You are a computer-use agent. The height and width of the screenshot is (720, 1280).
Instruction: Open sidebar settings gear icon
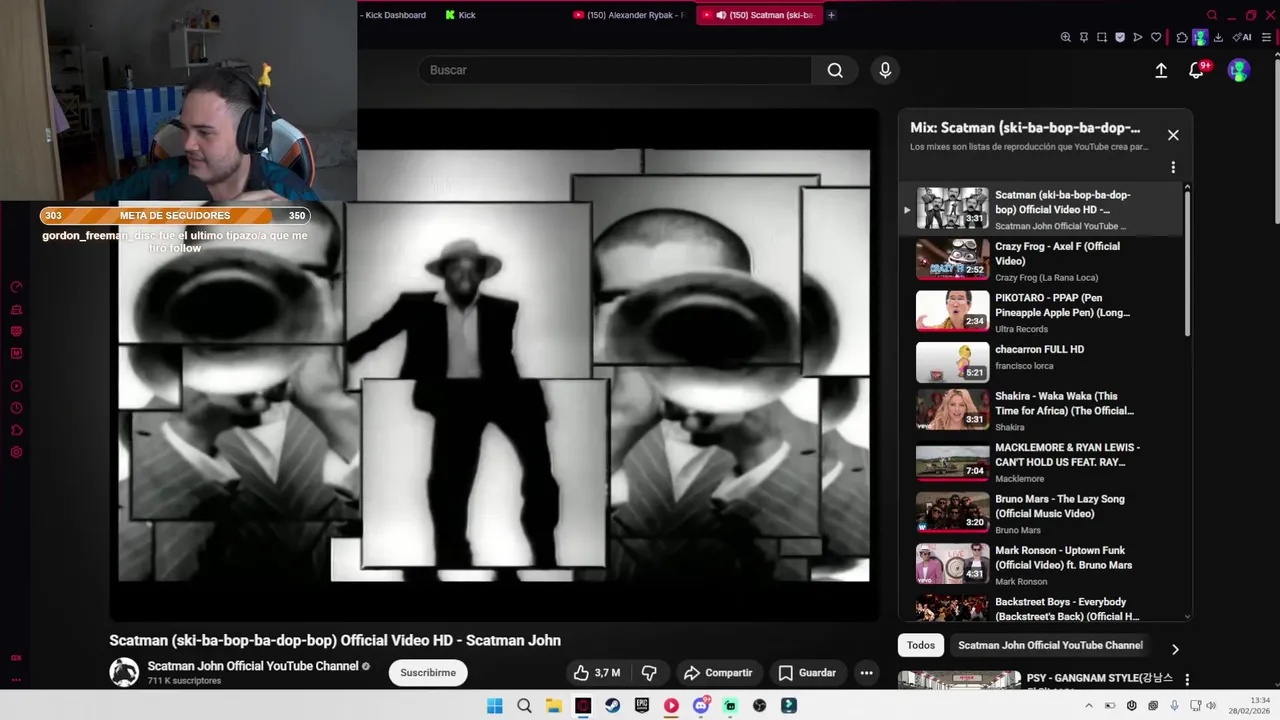point(16,452)
